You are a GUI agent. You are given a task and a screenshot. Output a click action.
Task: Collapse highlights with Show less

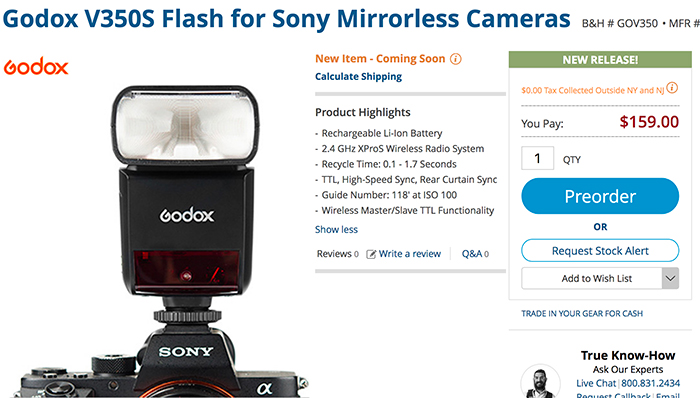click(x=336, y=229)
